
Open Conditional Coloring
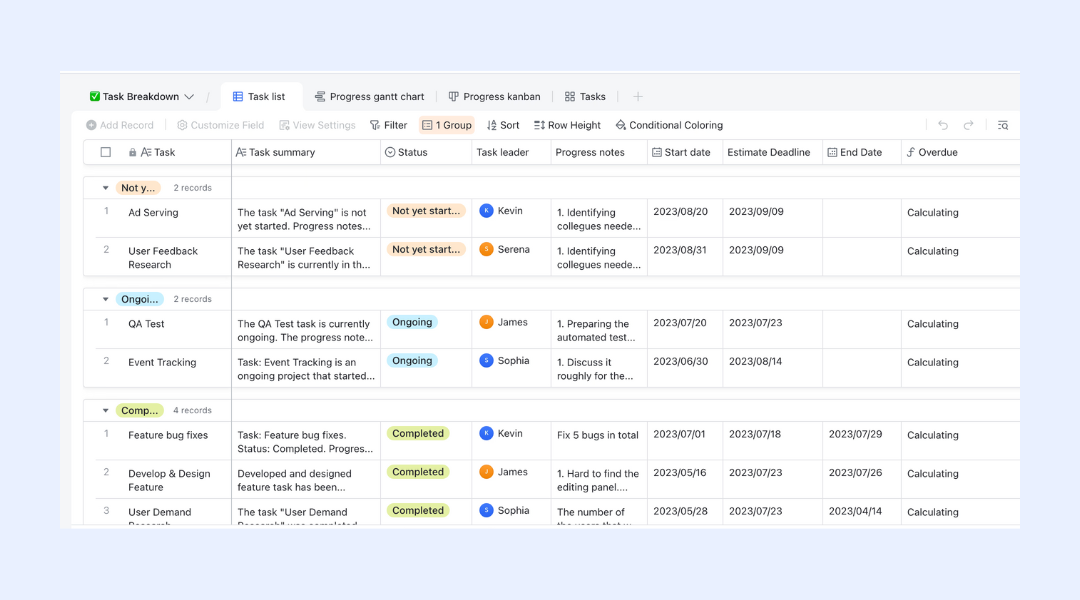(x=669, y=125)
